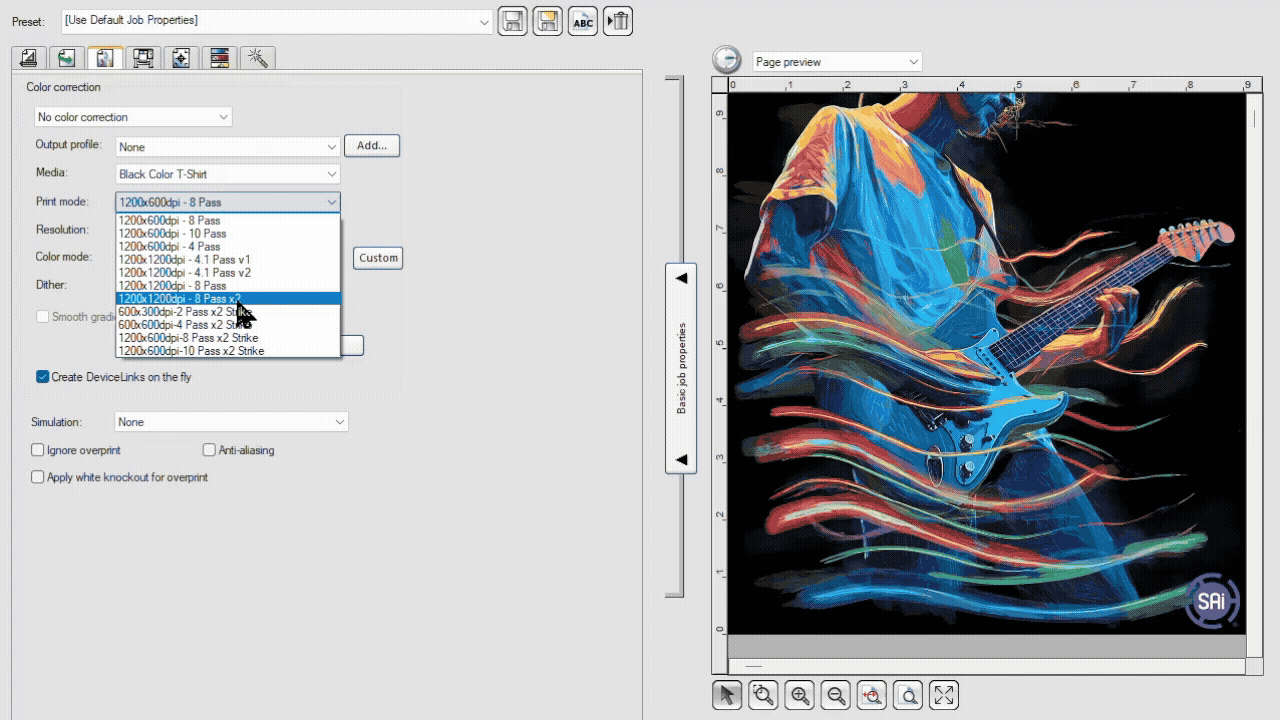Expand the Simulation dropdown
1280x720 pixels.
[x=231, y=422]
